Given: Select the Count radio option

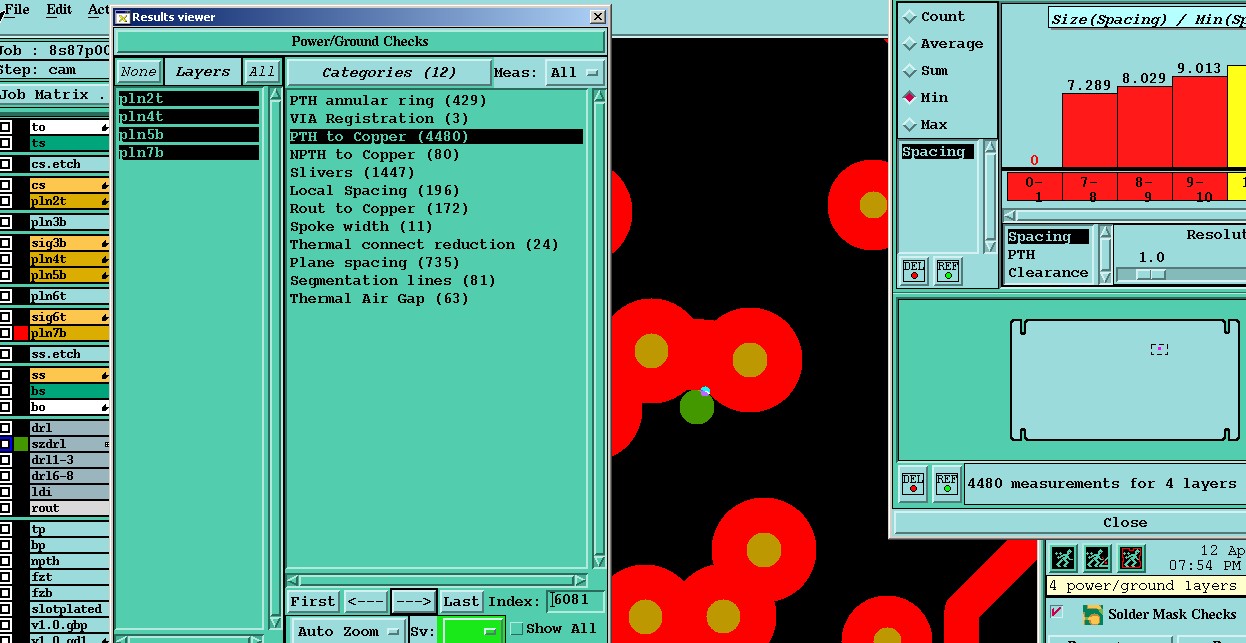Looking at the screenshot, I should click(x=910, y=17).
